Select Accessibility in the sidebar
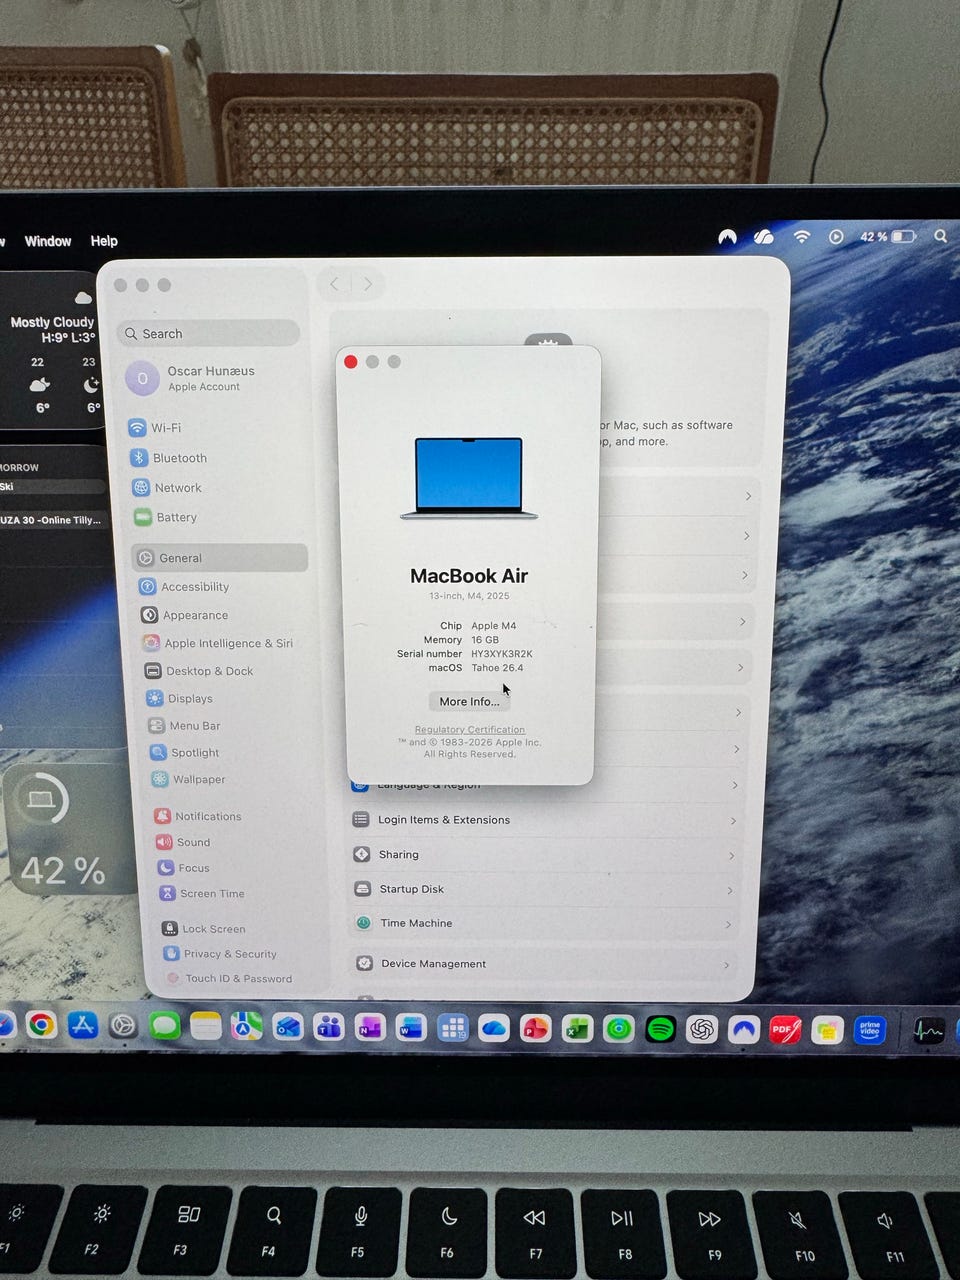The width and height of the screenshot is (960, 1280). pos(184,587)
